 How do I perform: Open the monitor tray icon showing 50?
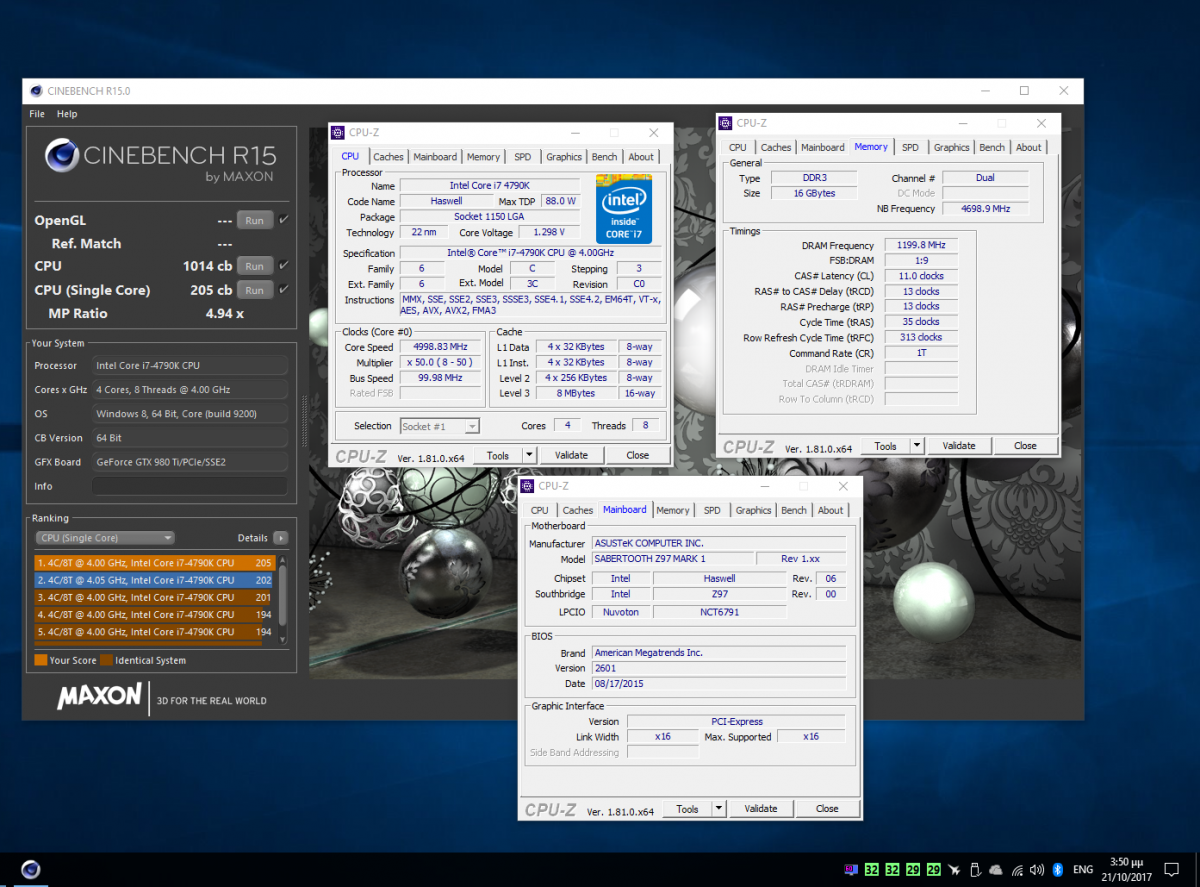(851, 869)
